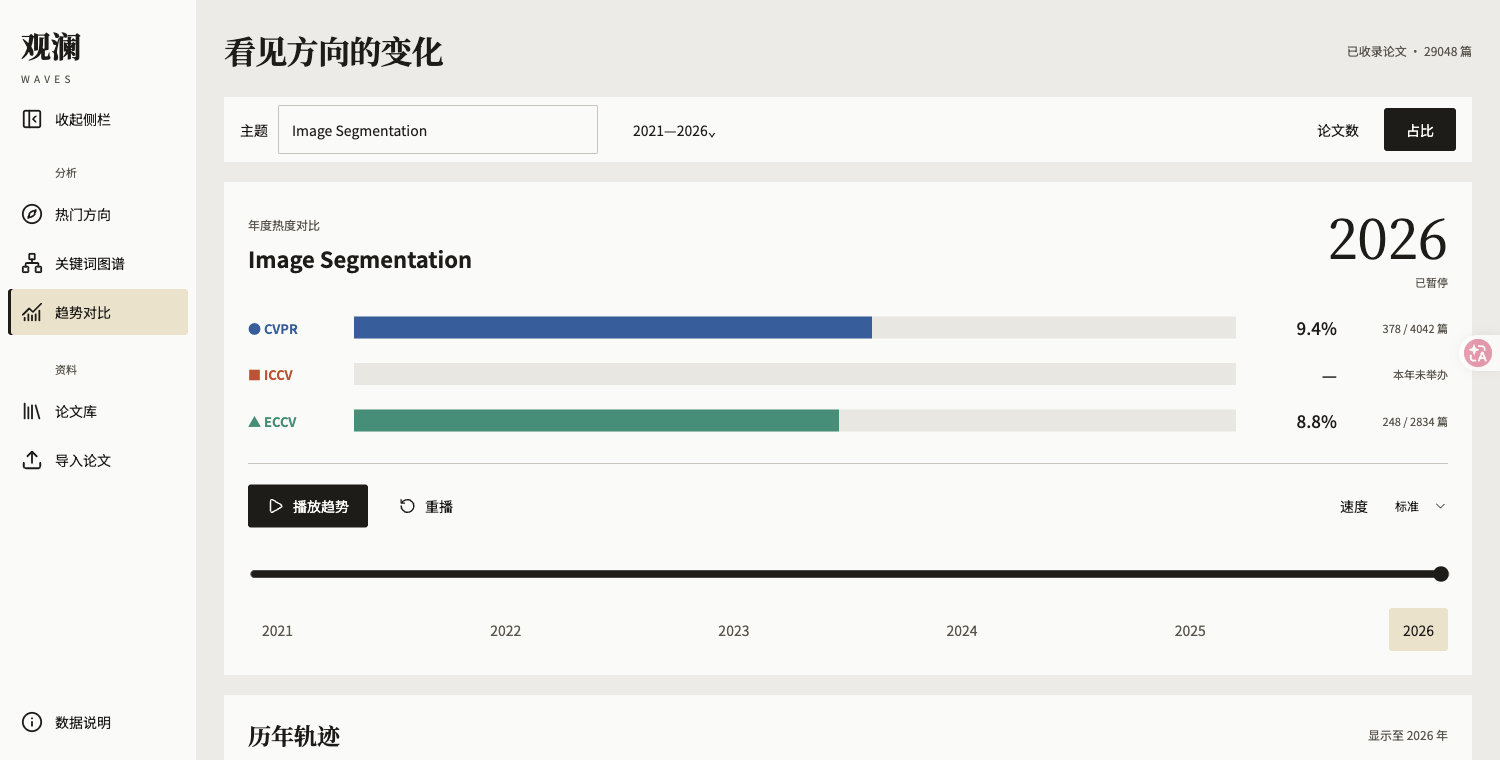The width and height of the screenshot is (1500, 760).
Task: Click the blue CVPR circle marker
Action: tap(254, 329)
